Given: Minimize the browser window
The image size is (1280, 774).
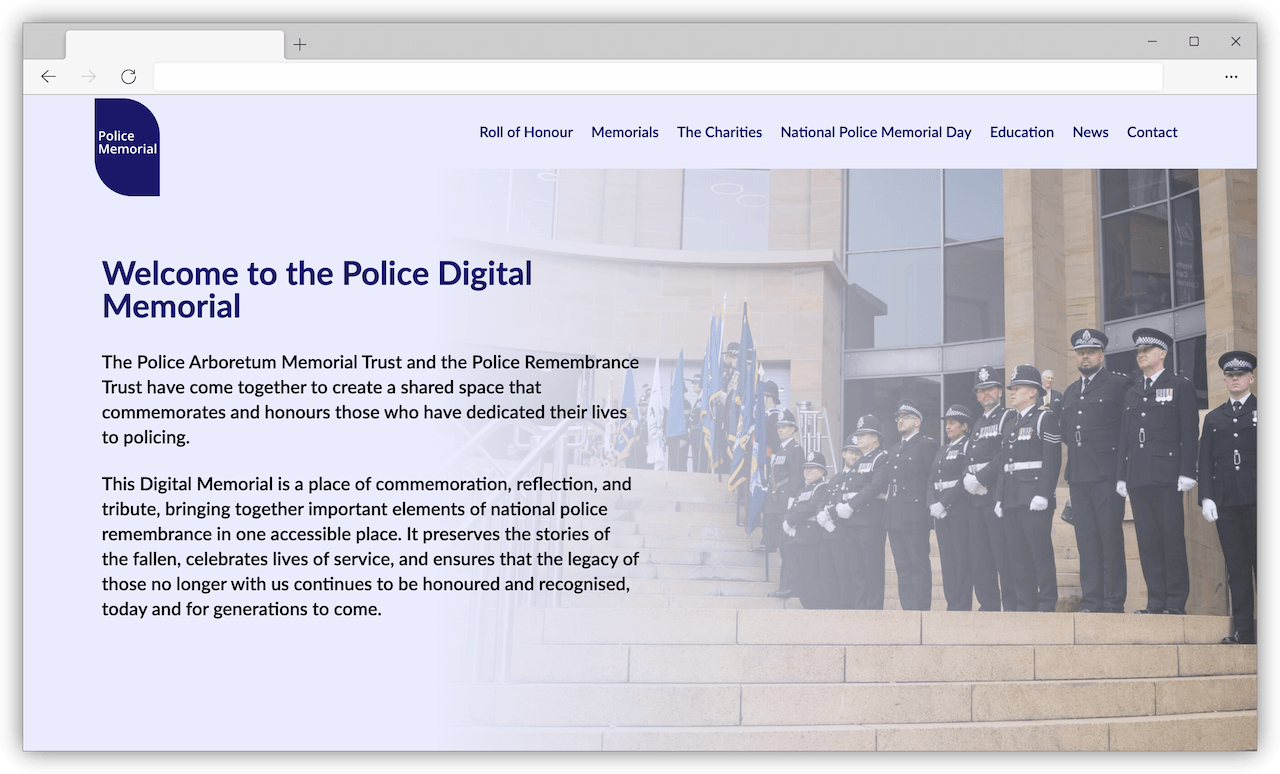Looking at the screenshot, I should (1152, 42).
